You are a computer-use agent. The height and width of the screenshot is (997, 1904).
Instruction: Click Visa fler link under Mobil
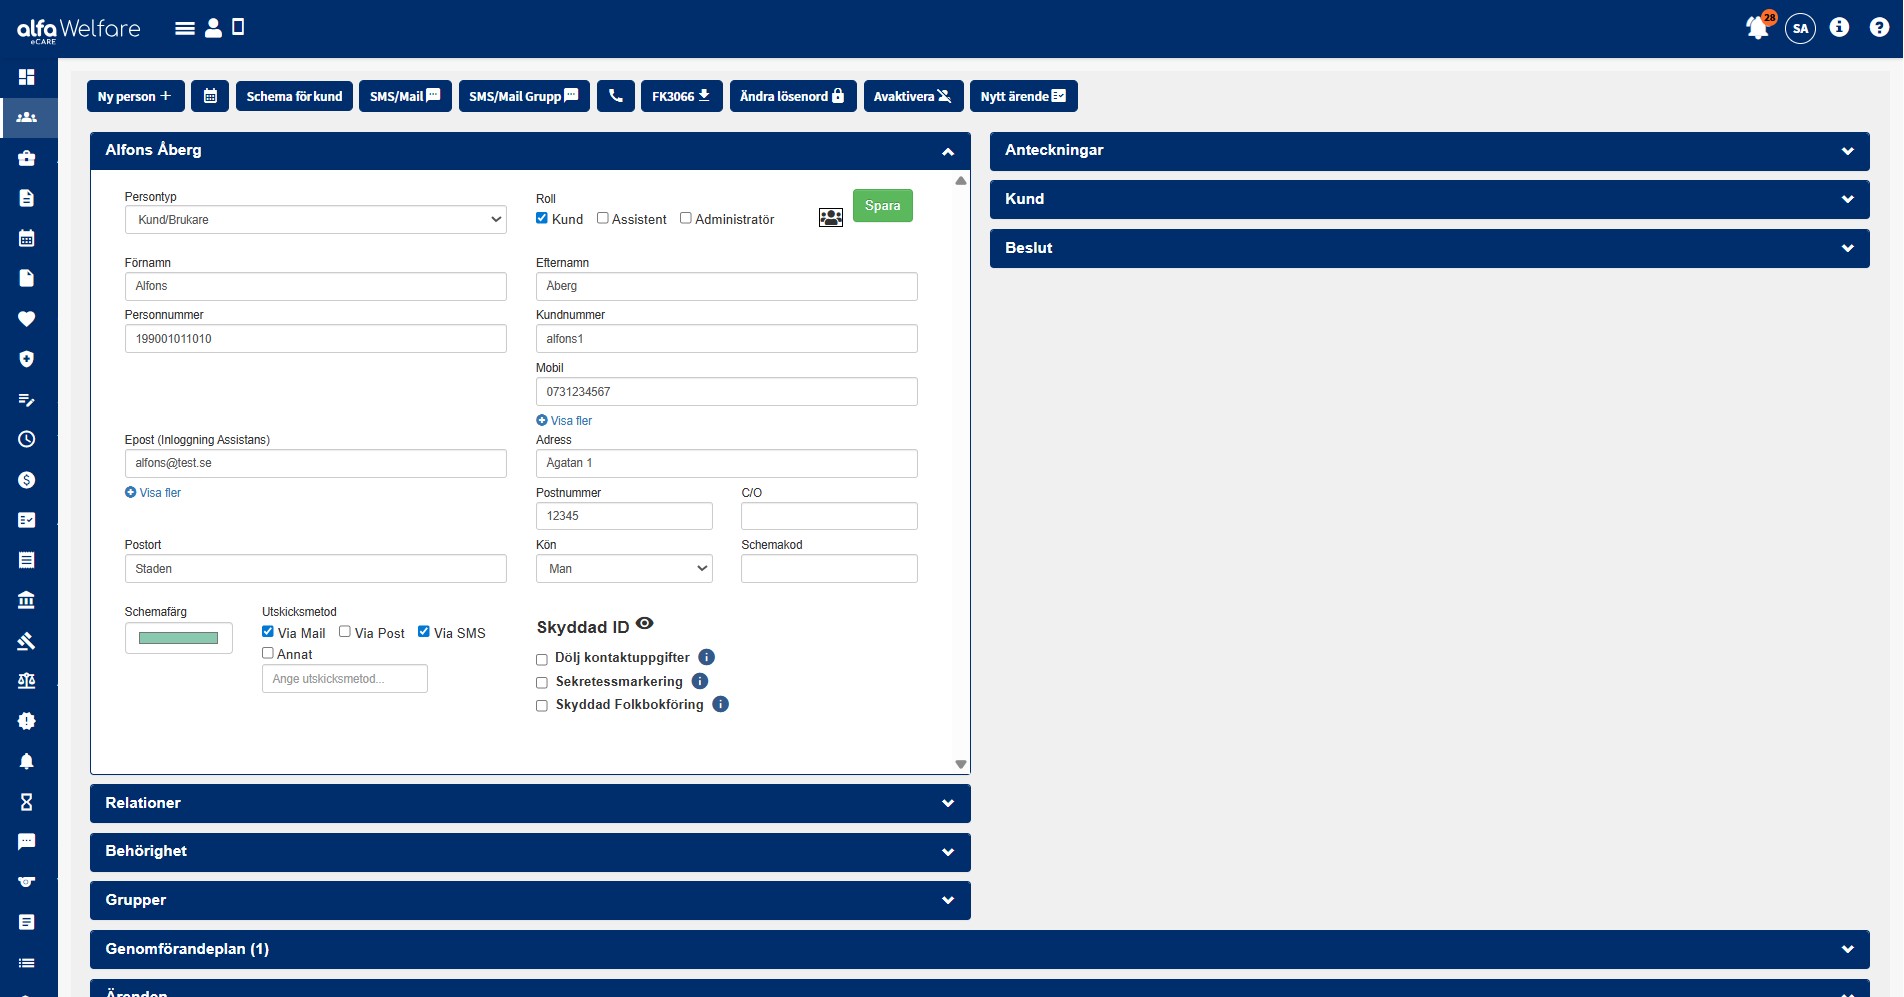click(571, 421)
